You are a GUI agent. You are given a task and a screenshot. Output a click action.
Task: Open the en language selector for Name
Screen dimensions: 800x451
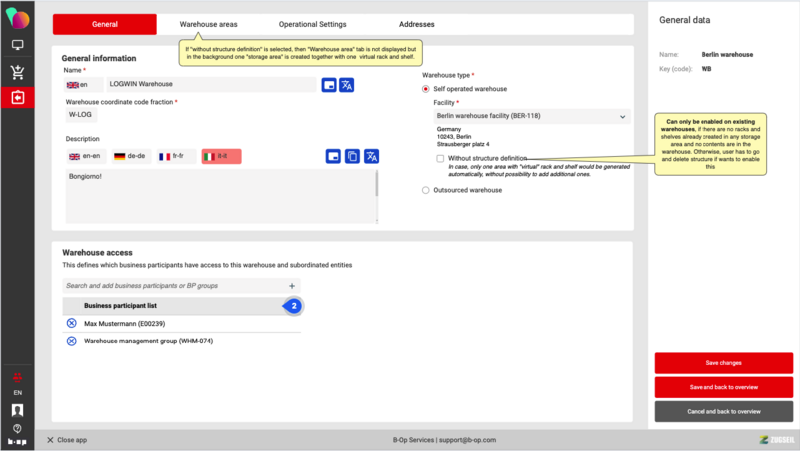click(x=83, y=85)
